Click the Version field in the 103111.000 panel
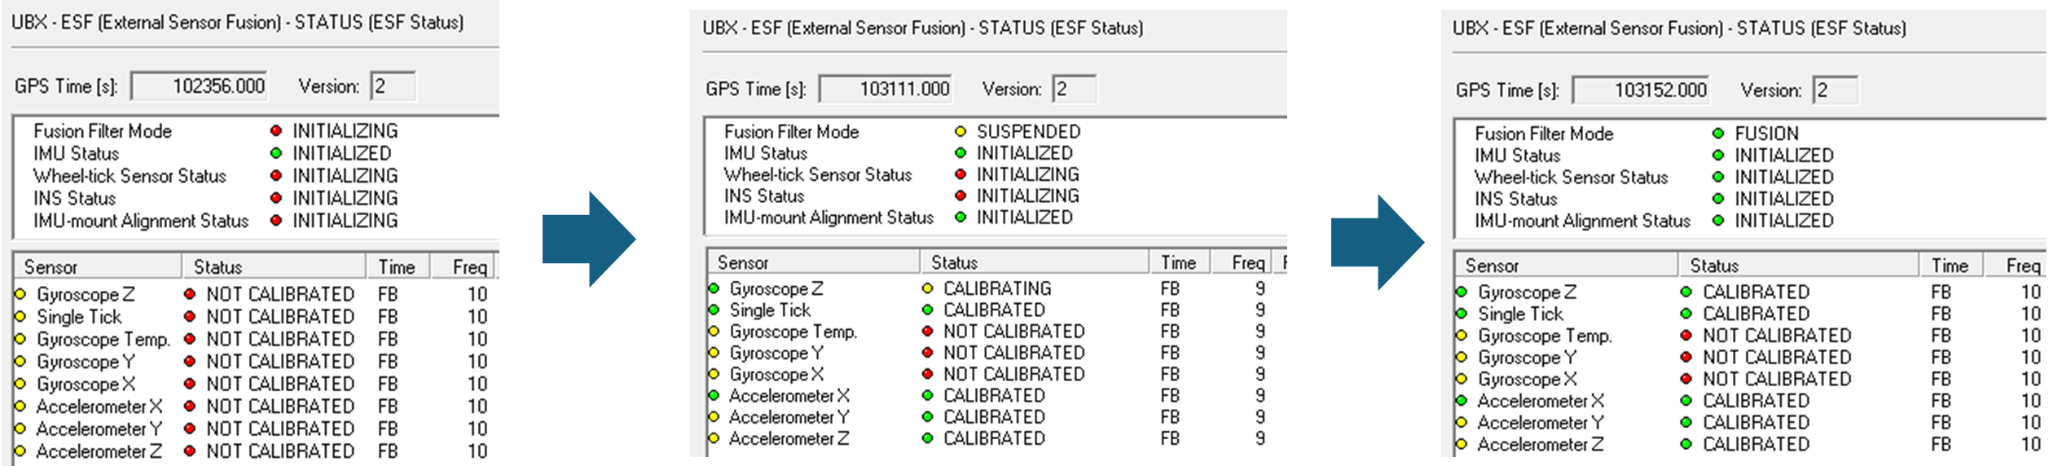 (1075, 89)
